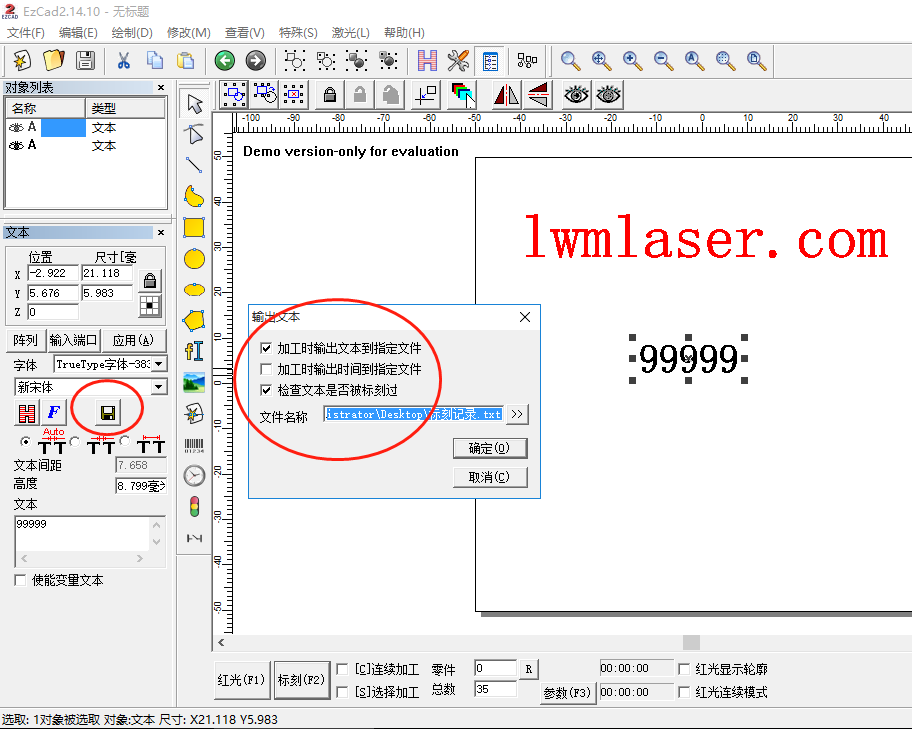The image size is (912, 729).
Task: Click the cut scissors icon
Action: [x=124, y=60]
